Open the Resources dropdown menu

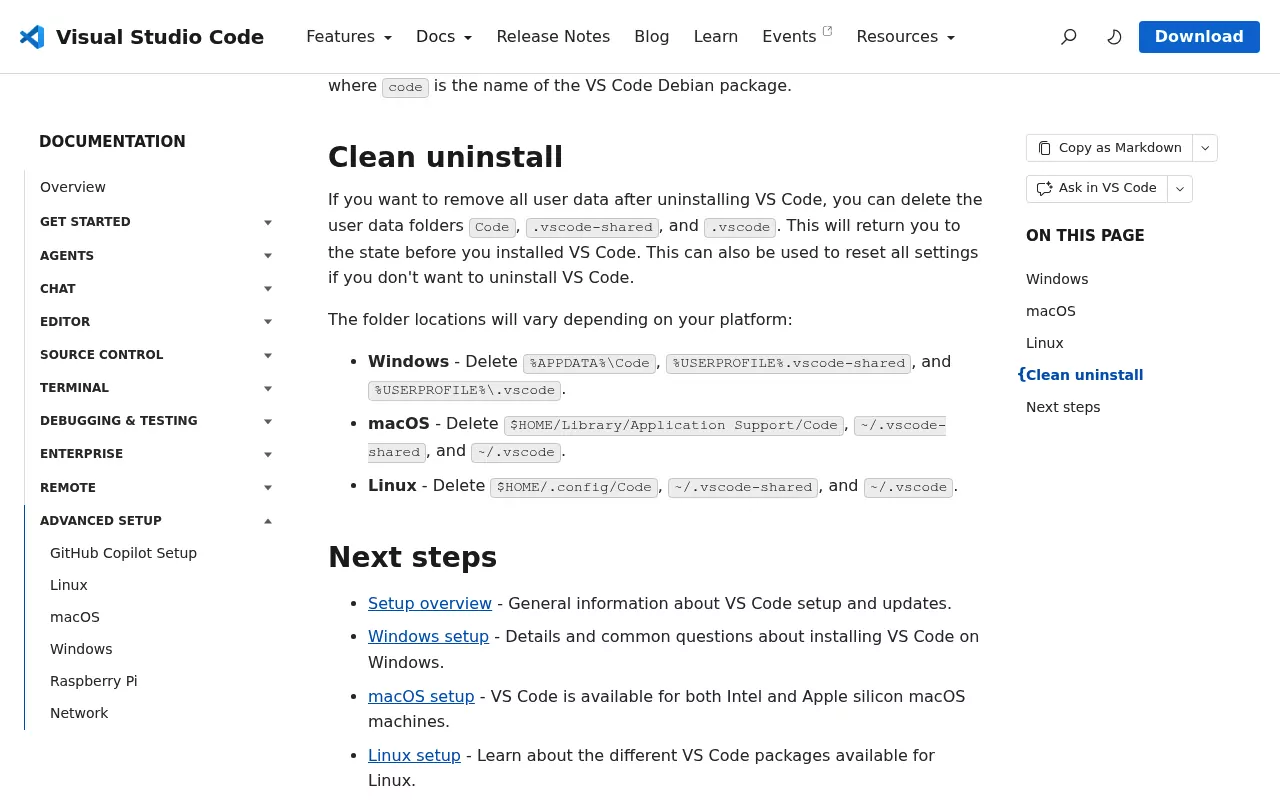(906, 37)
